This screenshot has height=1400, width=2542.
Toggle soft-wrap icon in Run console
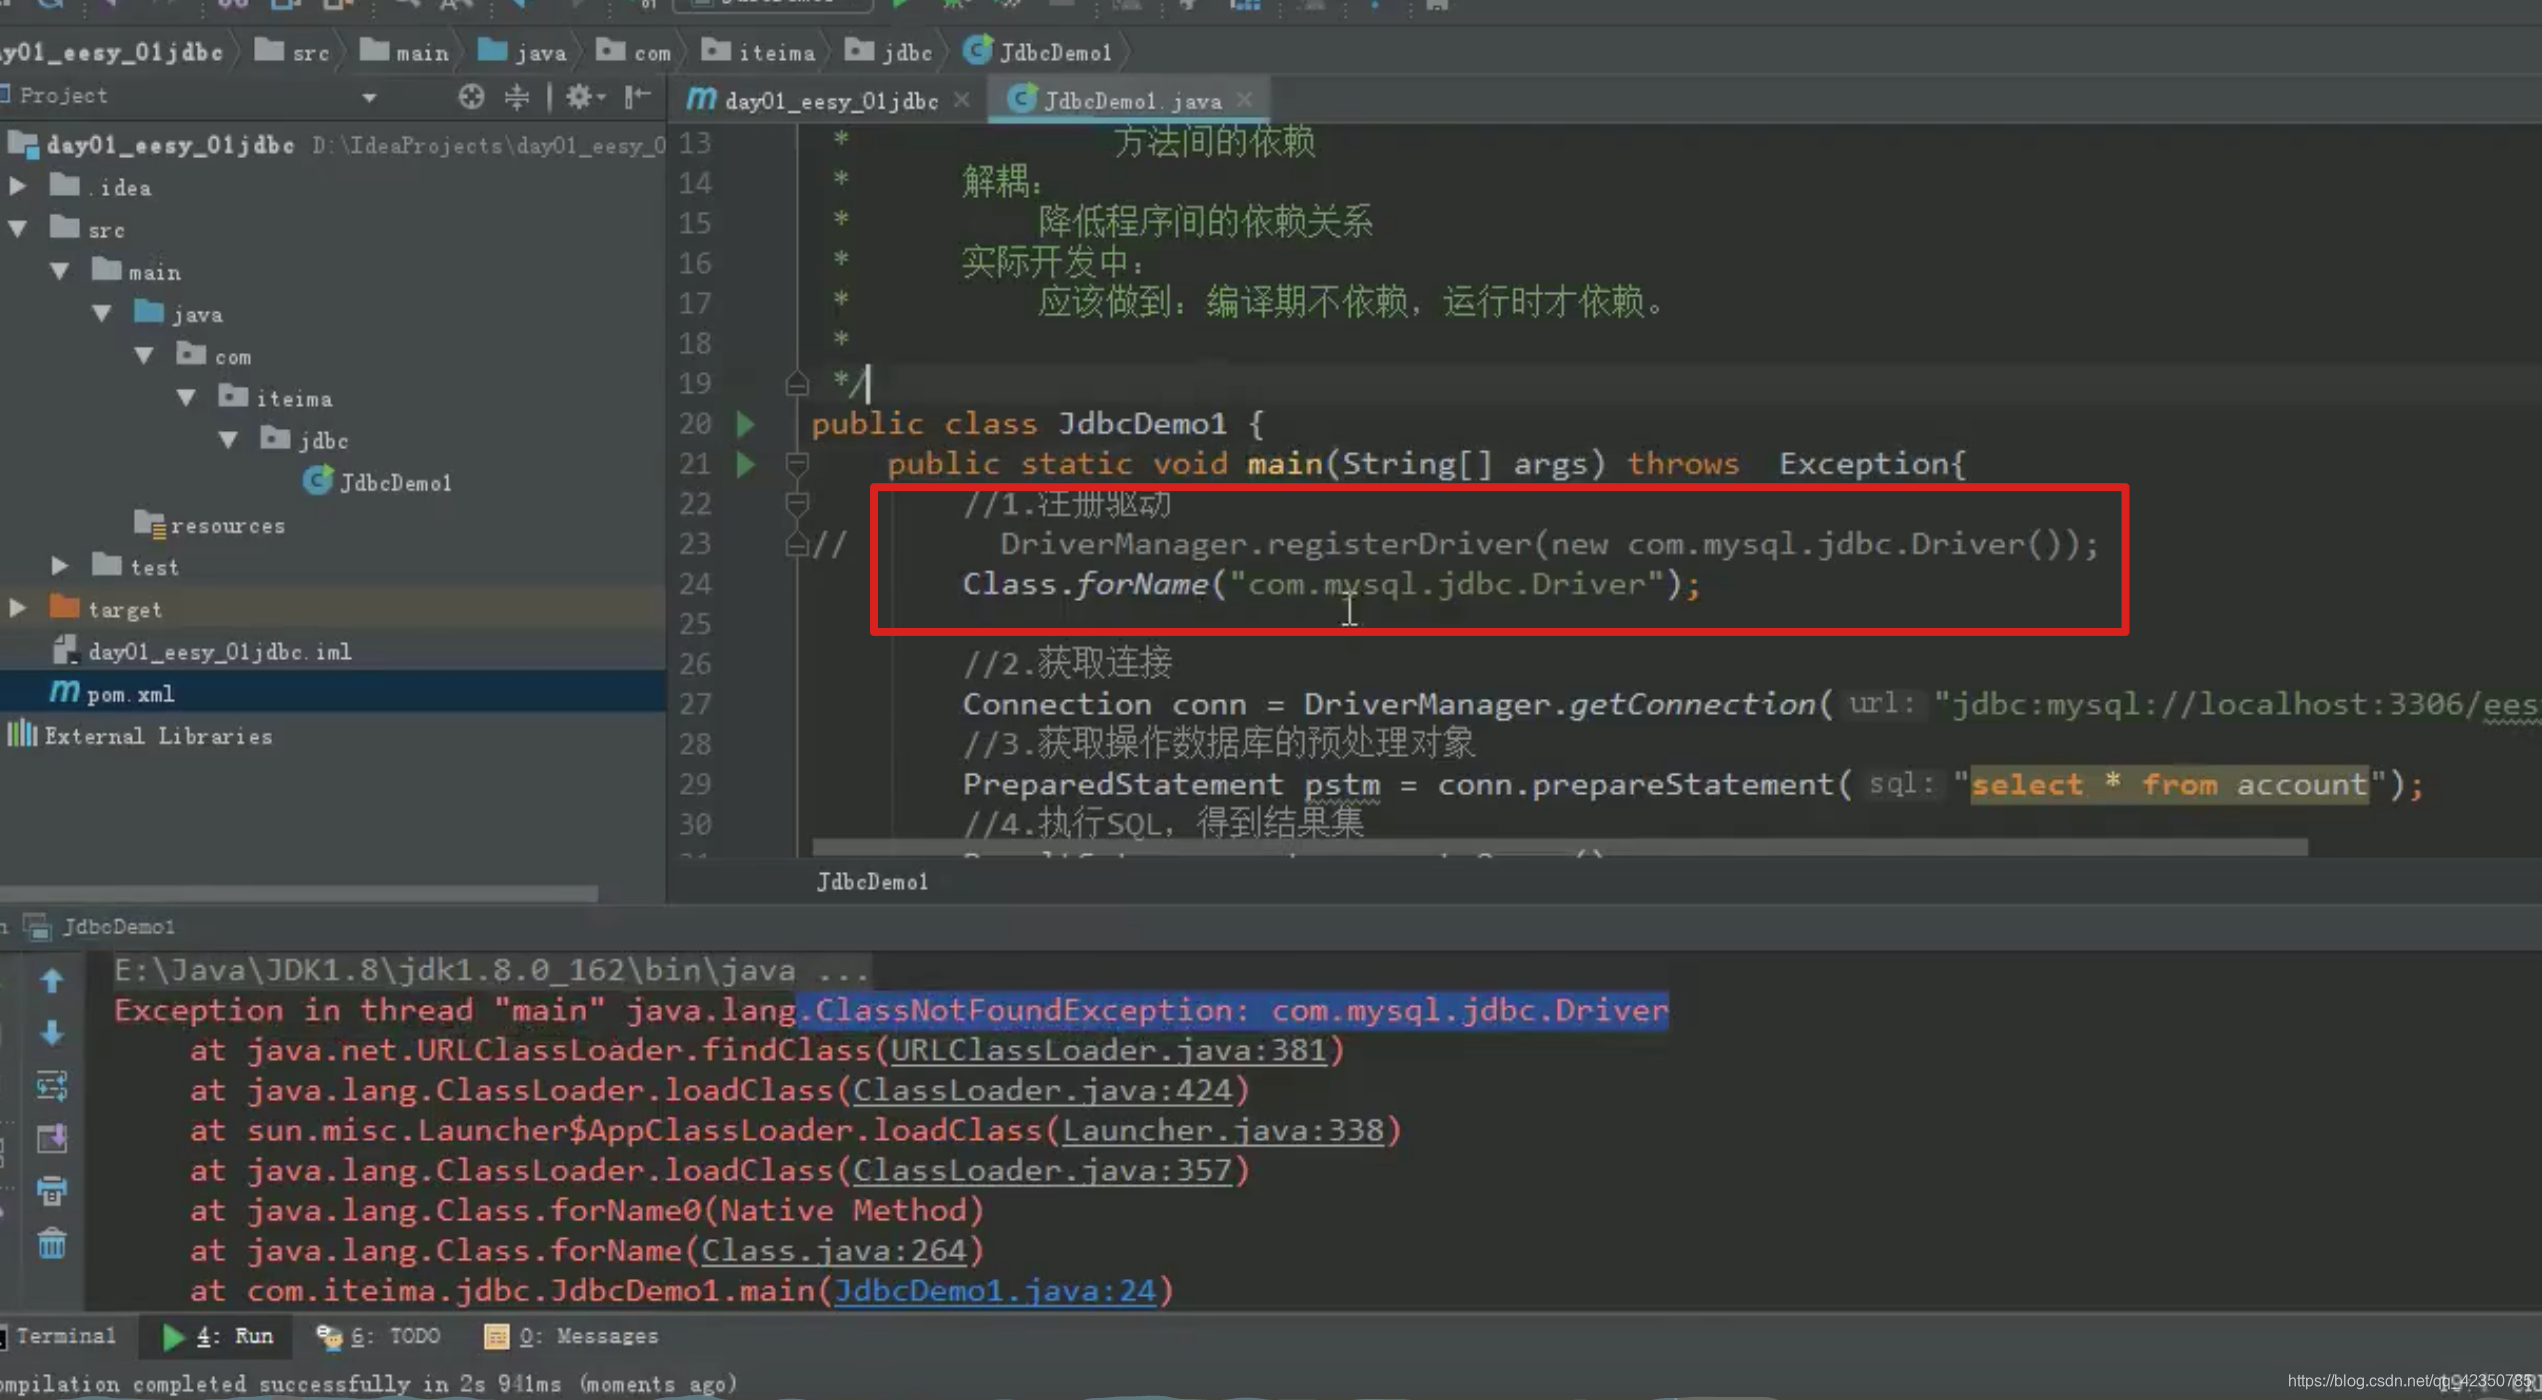pyautogui.click(x=52, y=1086)
